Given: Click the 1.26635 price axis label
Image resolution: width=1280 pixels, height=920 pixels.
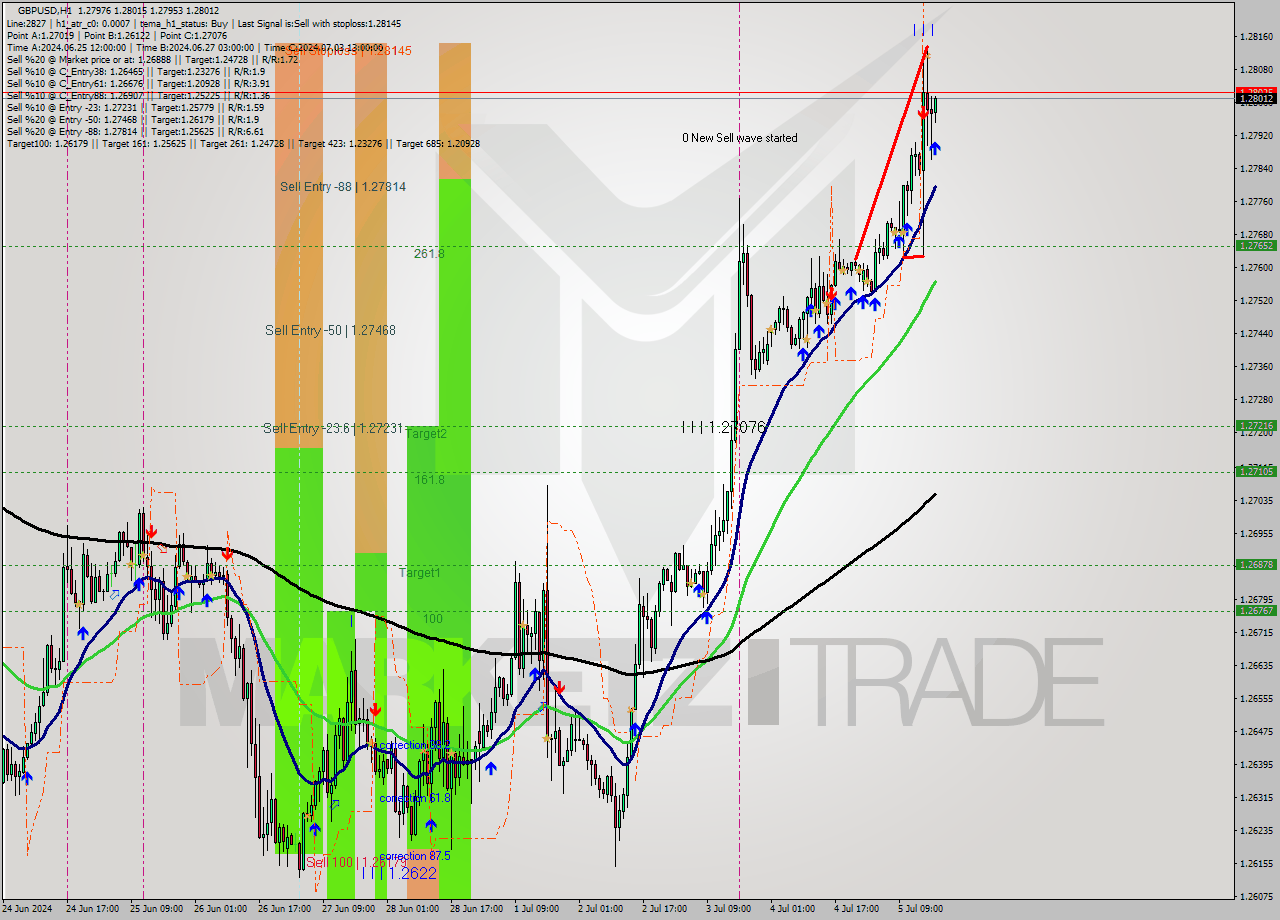Looking at the screenshot, I should (1256, 665).
